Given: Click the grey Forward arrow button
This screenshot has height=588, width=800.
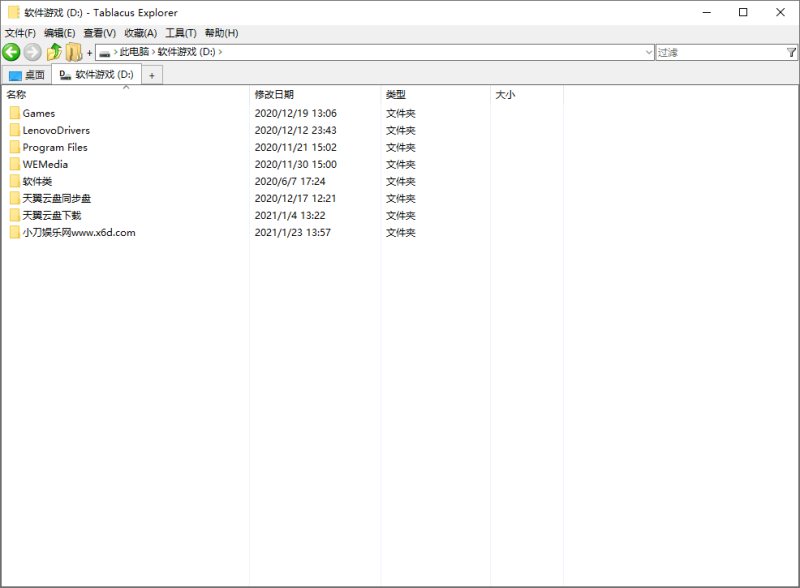Looking at the screenshot, I should click(x=33, y=52).
